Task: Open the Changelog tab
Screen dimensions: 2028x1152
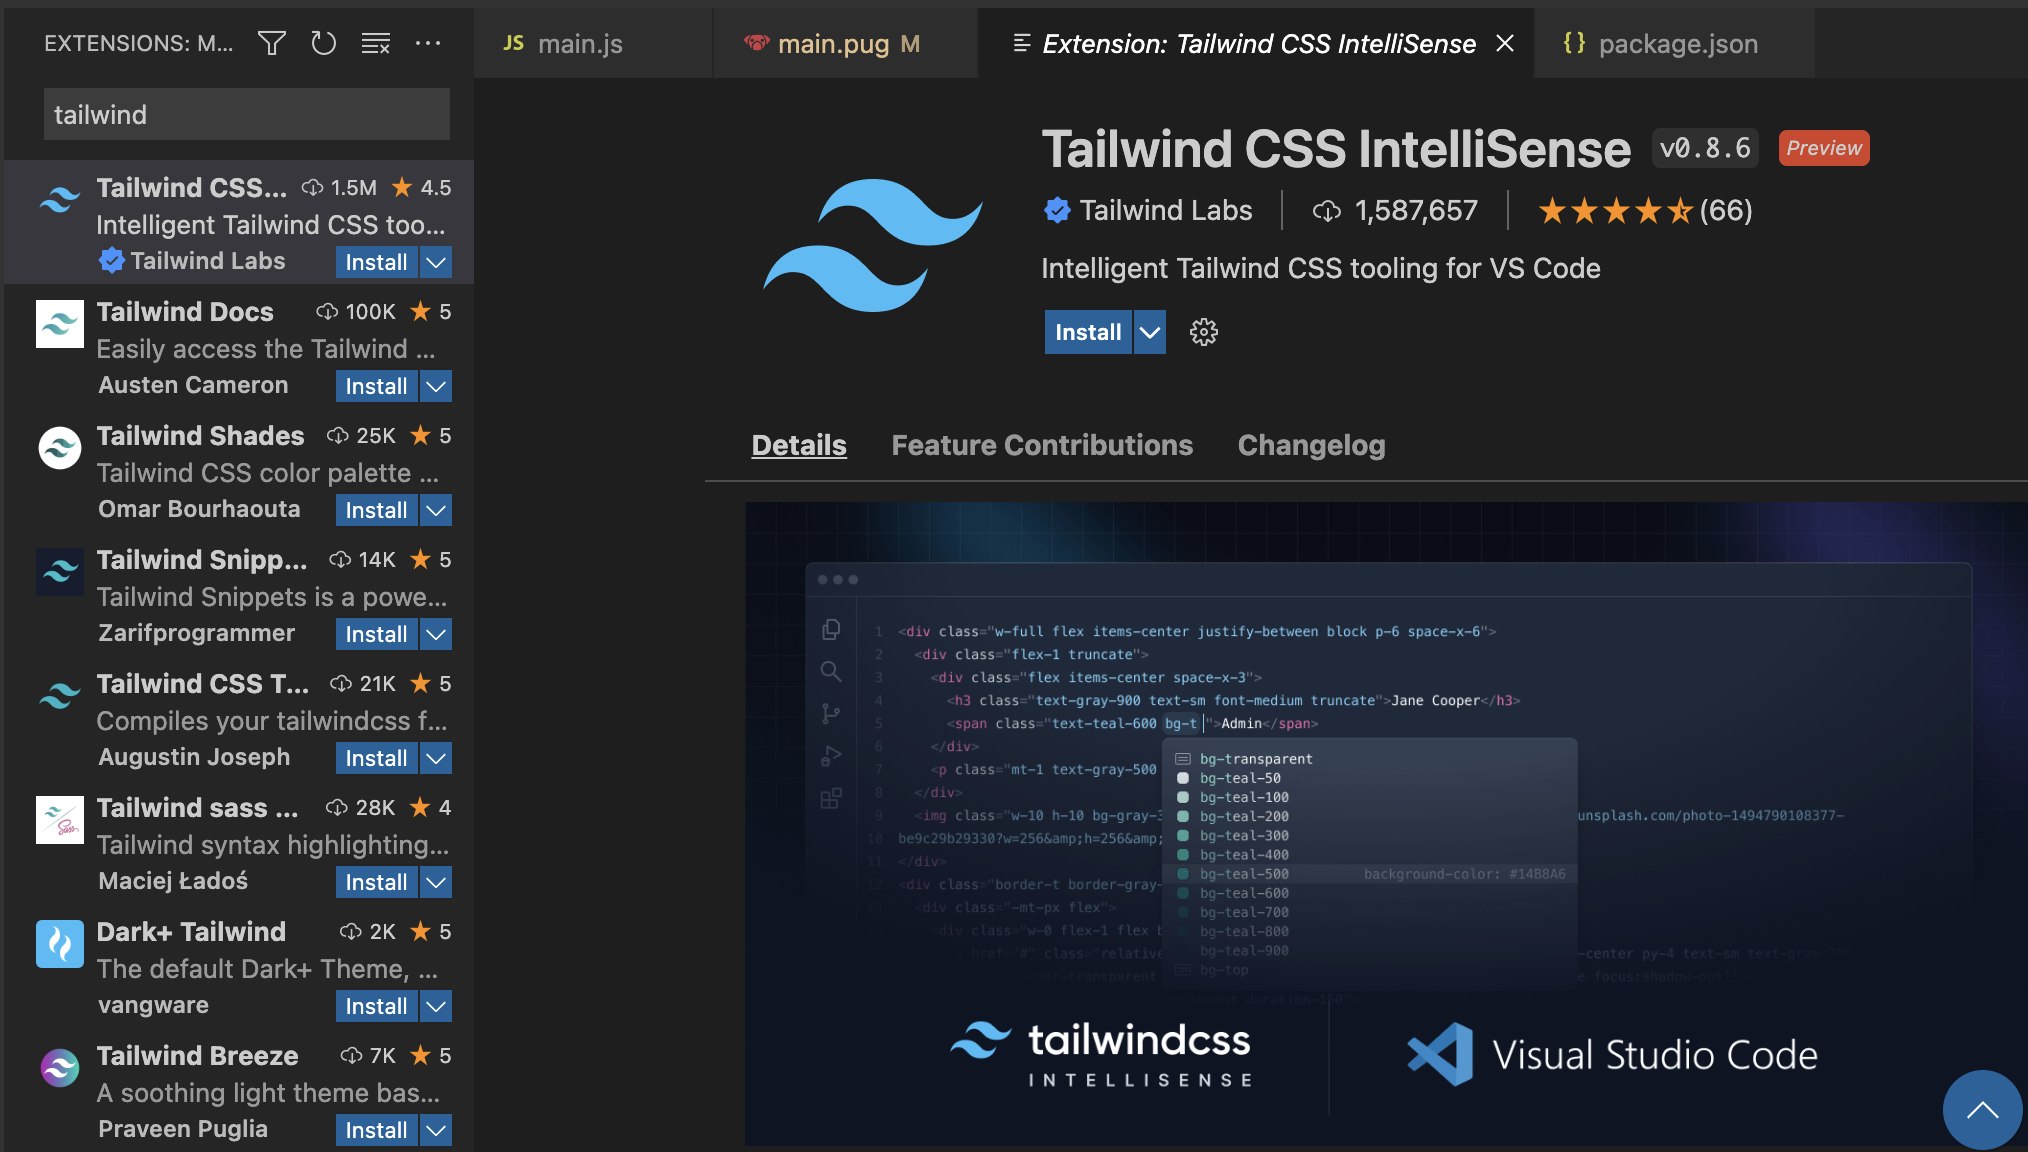Action: (x=1311, y=445)
